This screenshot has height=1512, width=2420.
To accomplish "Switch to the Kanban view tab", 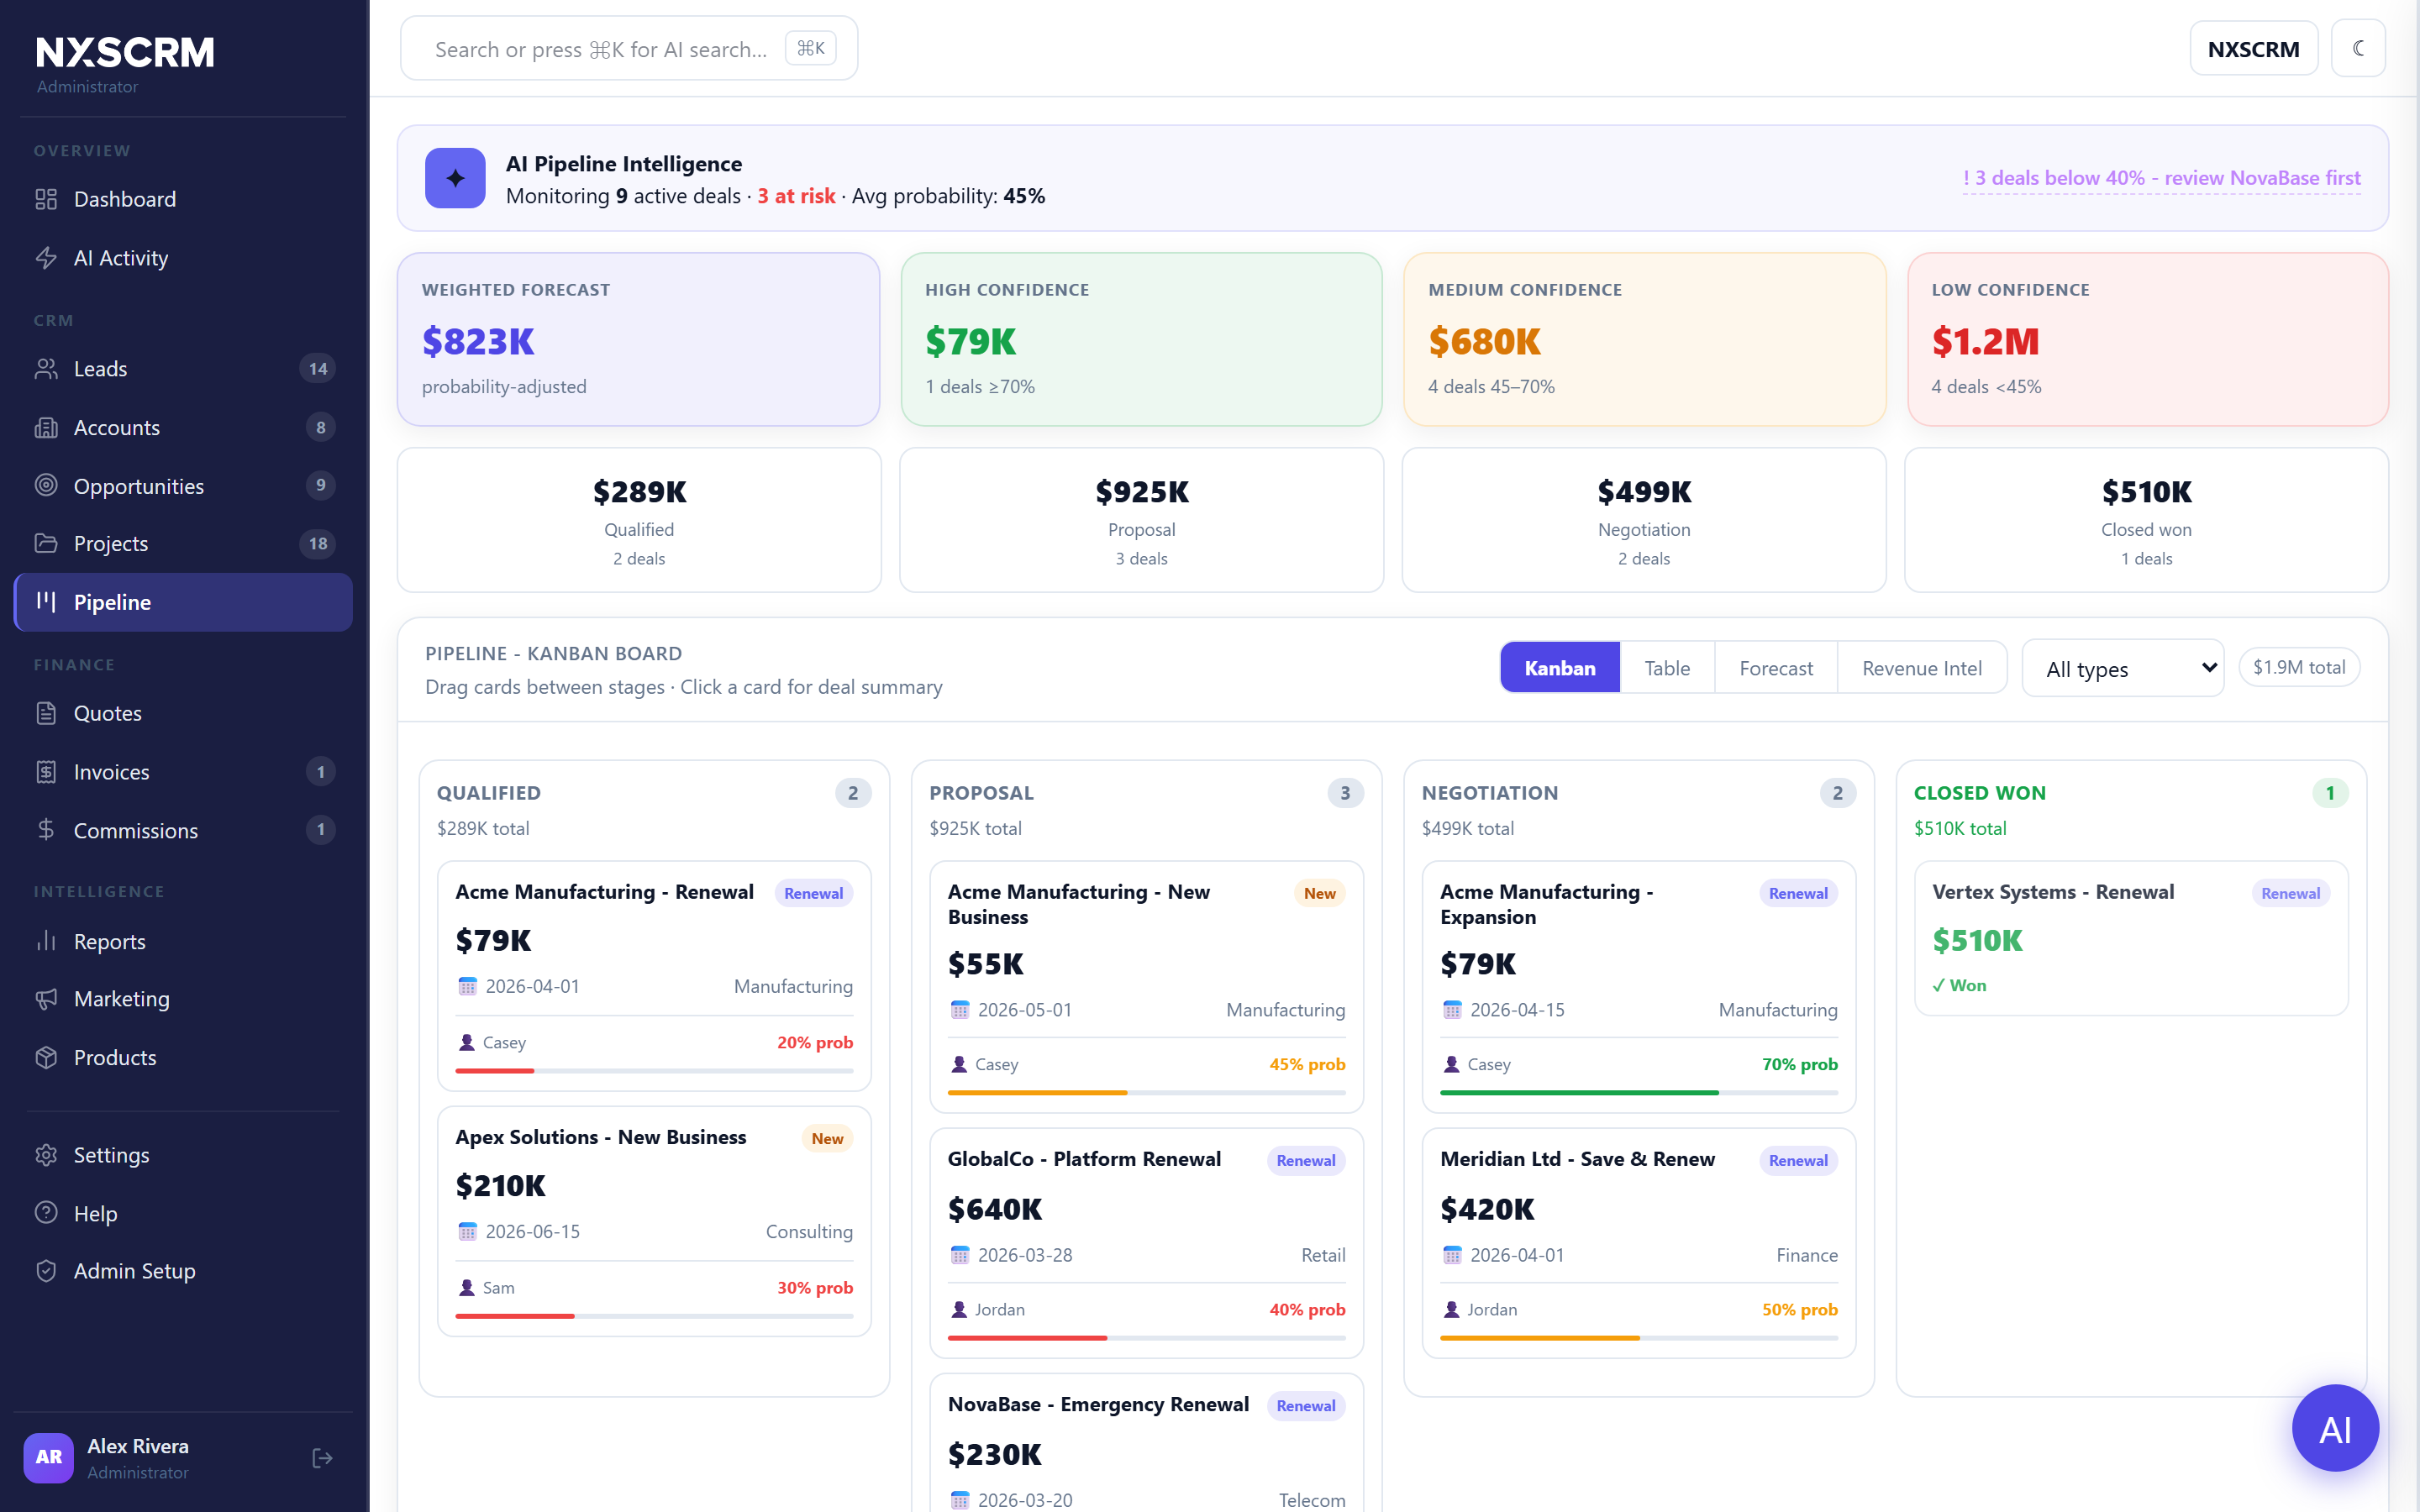I will 1560,668.
